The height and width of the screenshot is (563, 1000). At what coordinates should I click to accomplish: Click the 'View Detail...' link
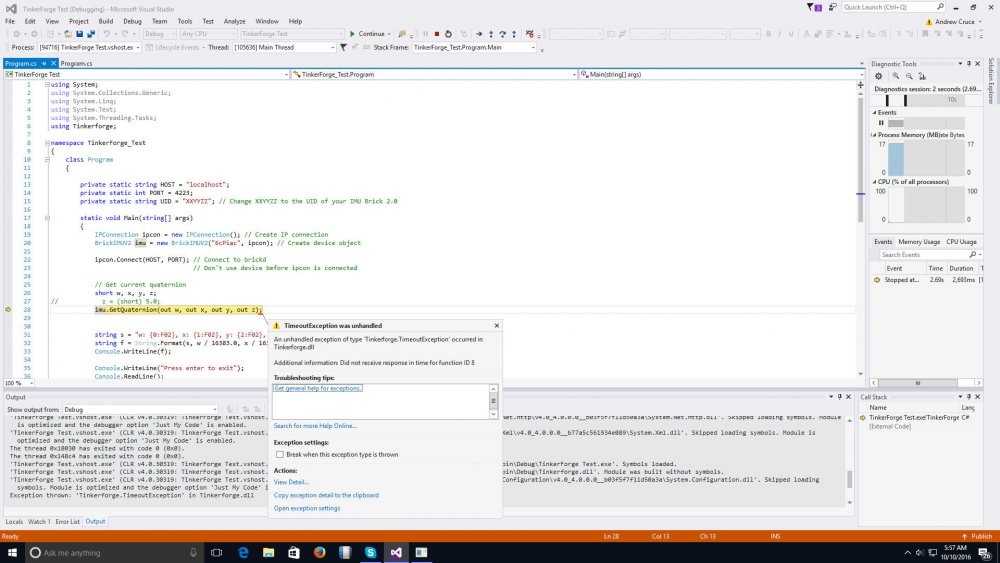[291, 482]
